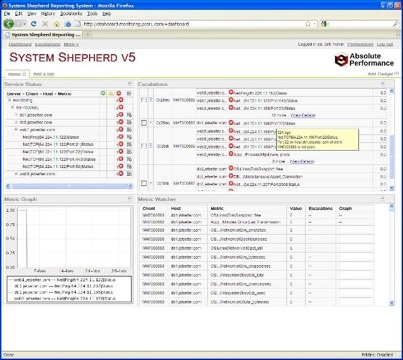Tick the checkbox for first escalation group
The image size is (403, 360).
point(144,100)
